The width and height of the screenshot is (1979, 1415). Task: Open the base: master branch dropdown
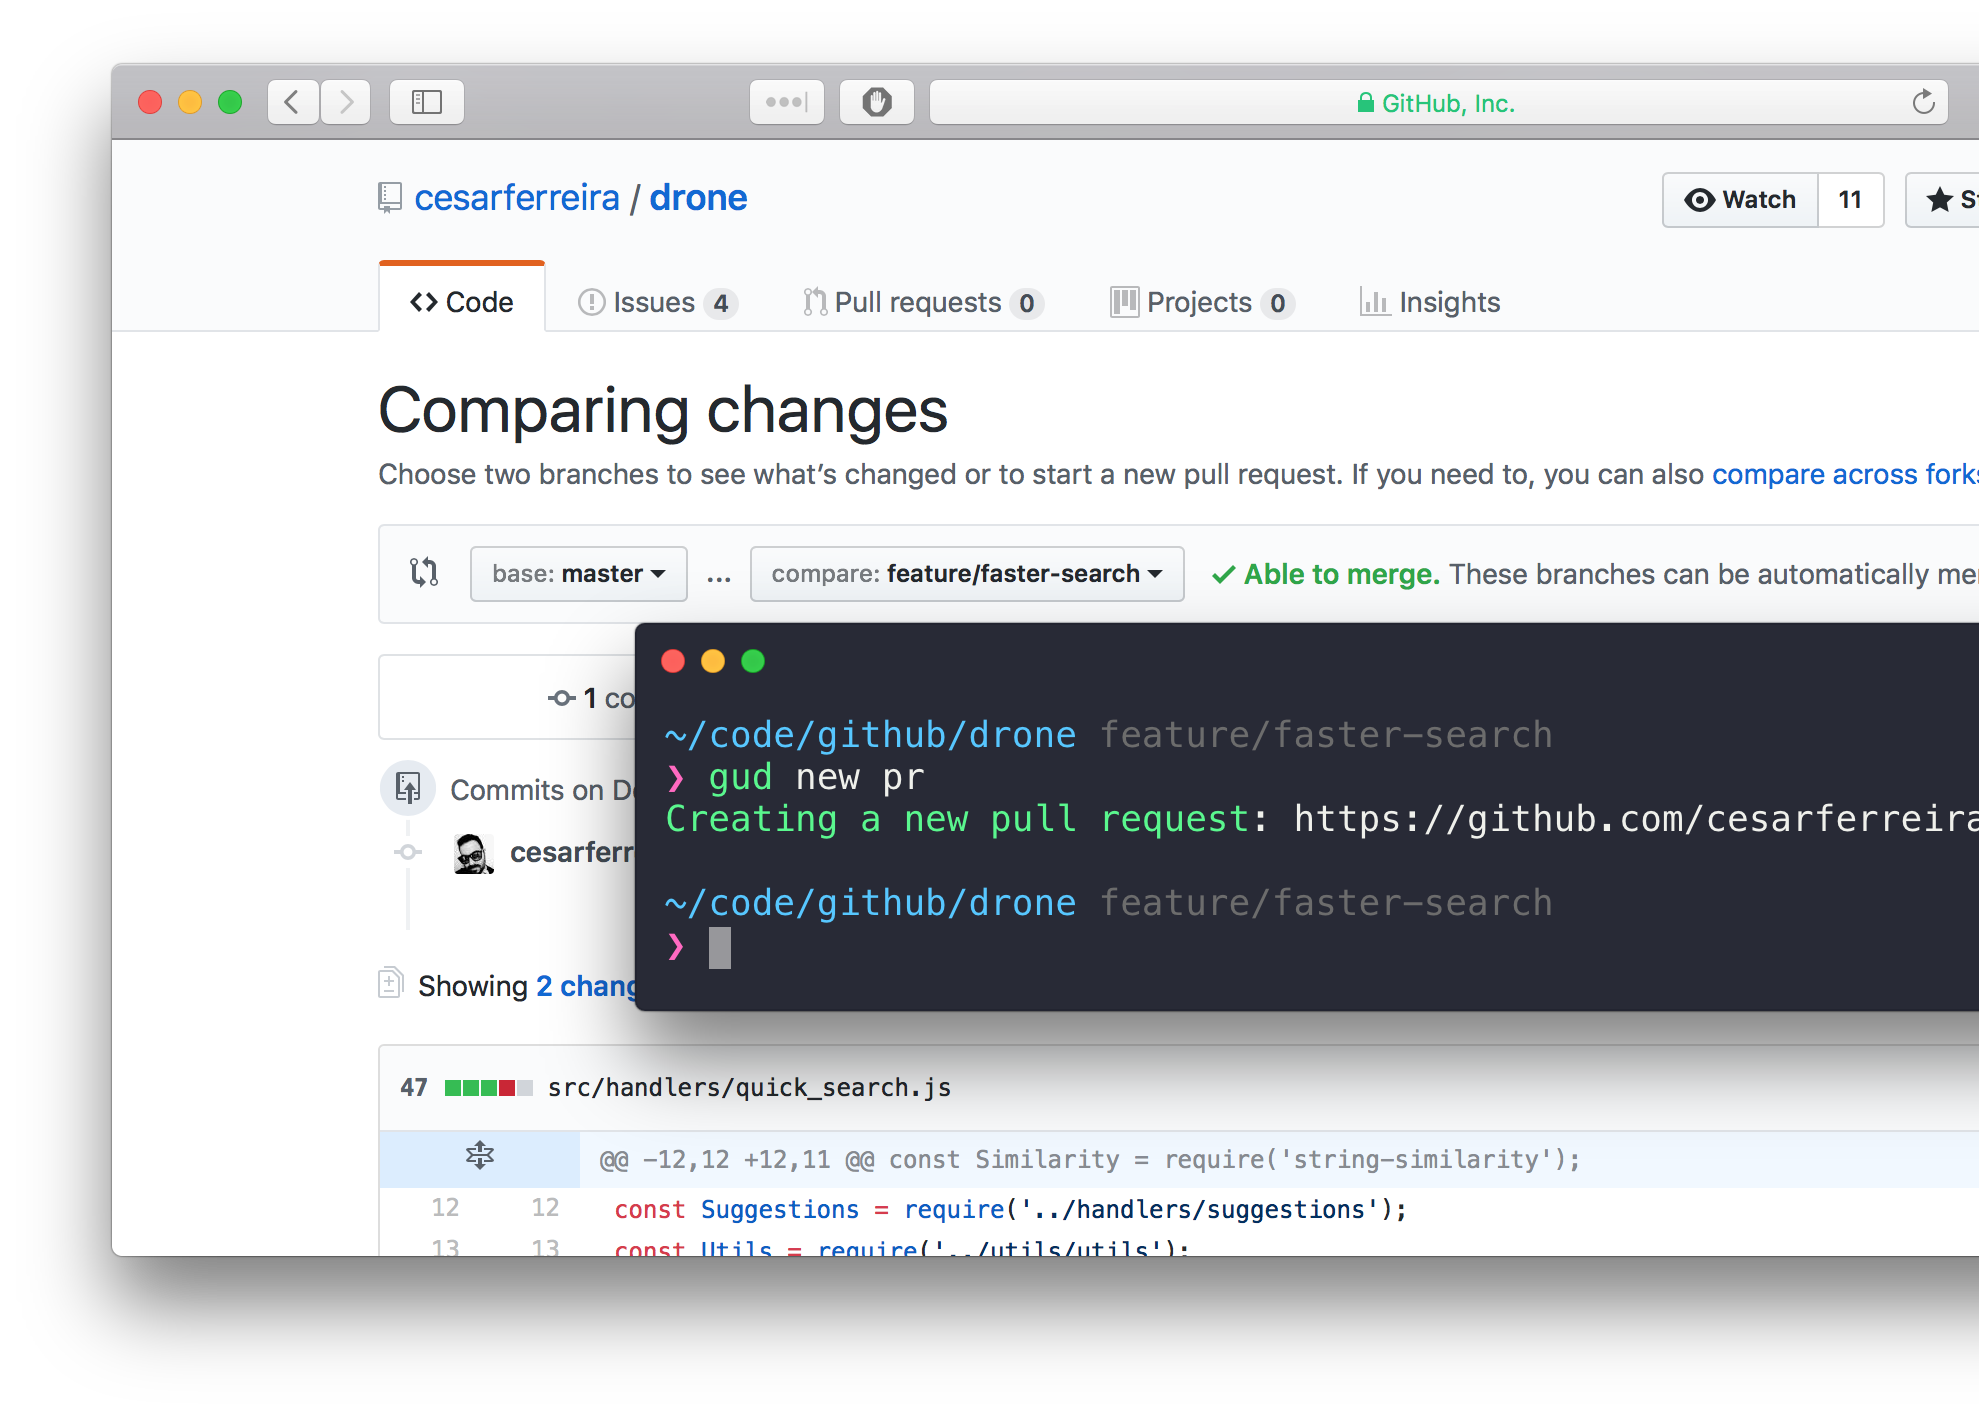(x=578, y=574)
